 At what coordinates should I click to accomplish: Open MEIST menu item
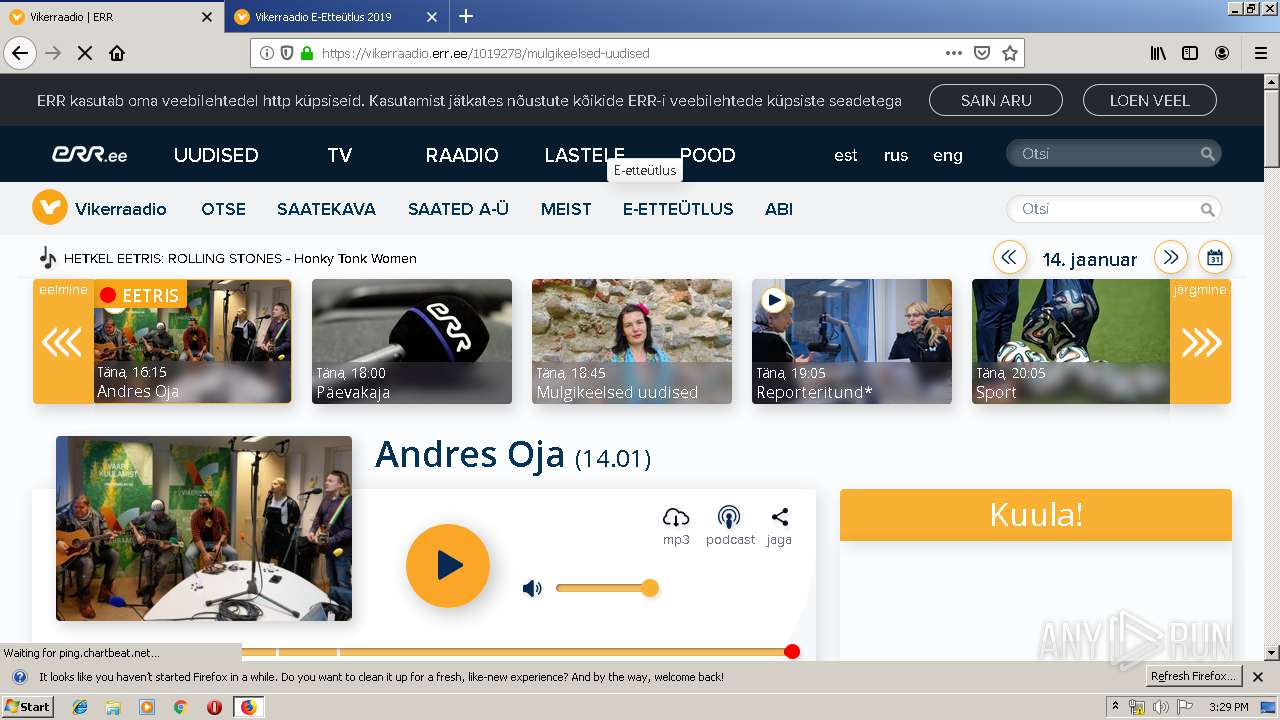[566, 209]
